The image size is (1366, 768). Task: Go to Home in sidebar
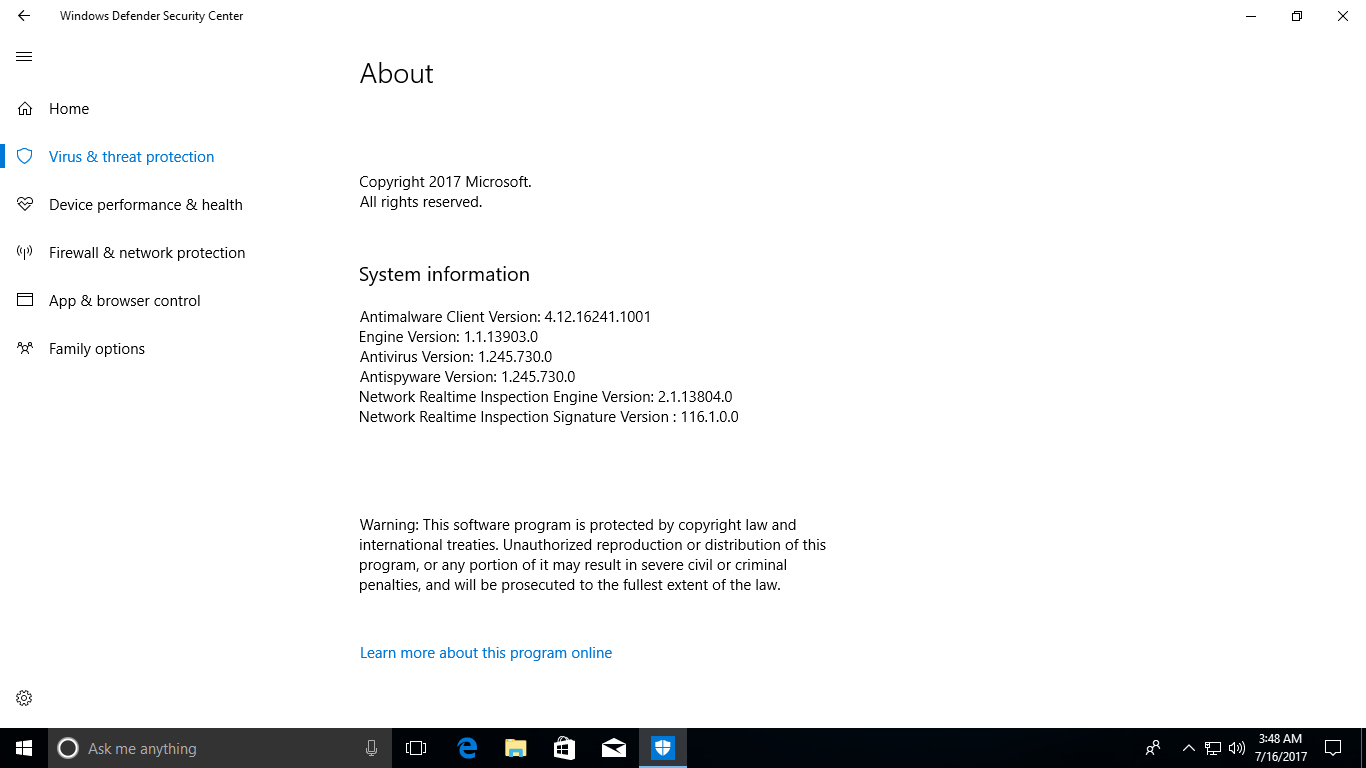pos(69,108)
